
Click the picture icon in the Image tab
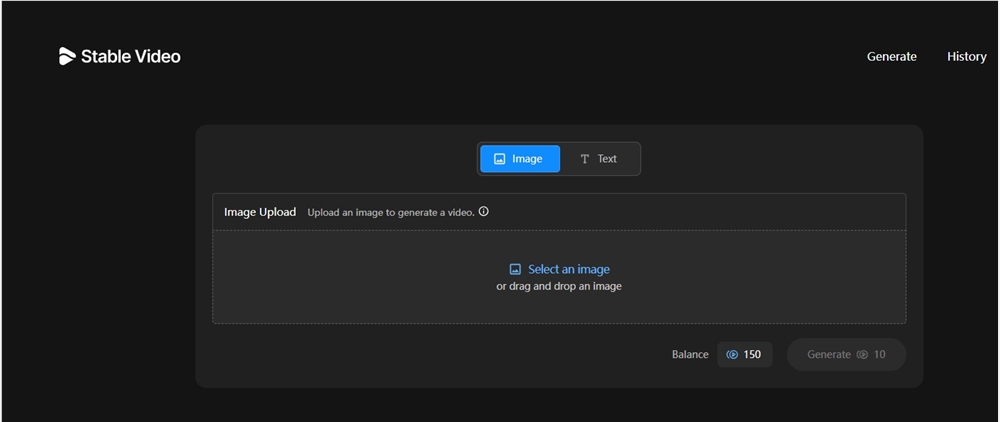499,159
